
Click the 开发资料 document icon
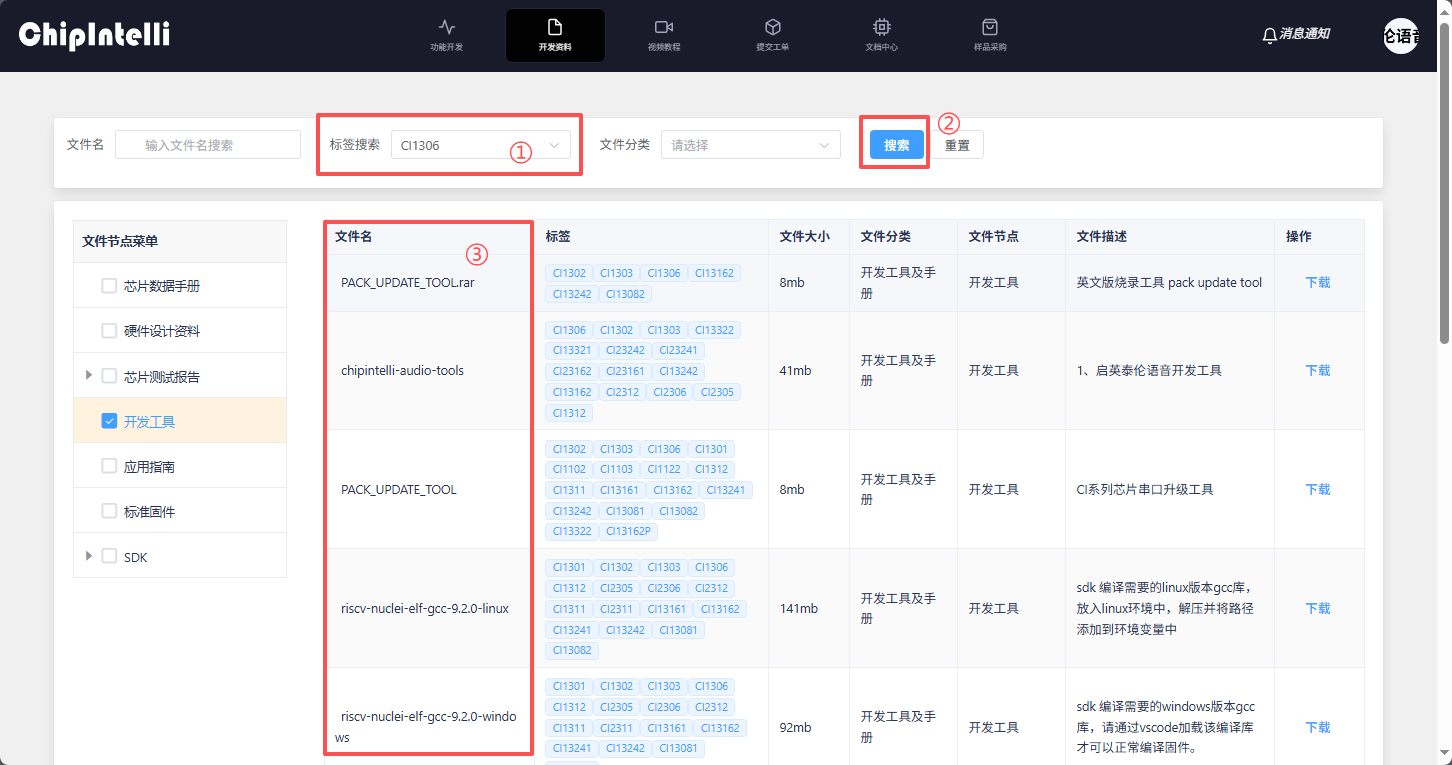tap(555, 27)
